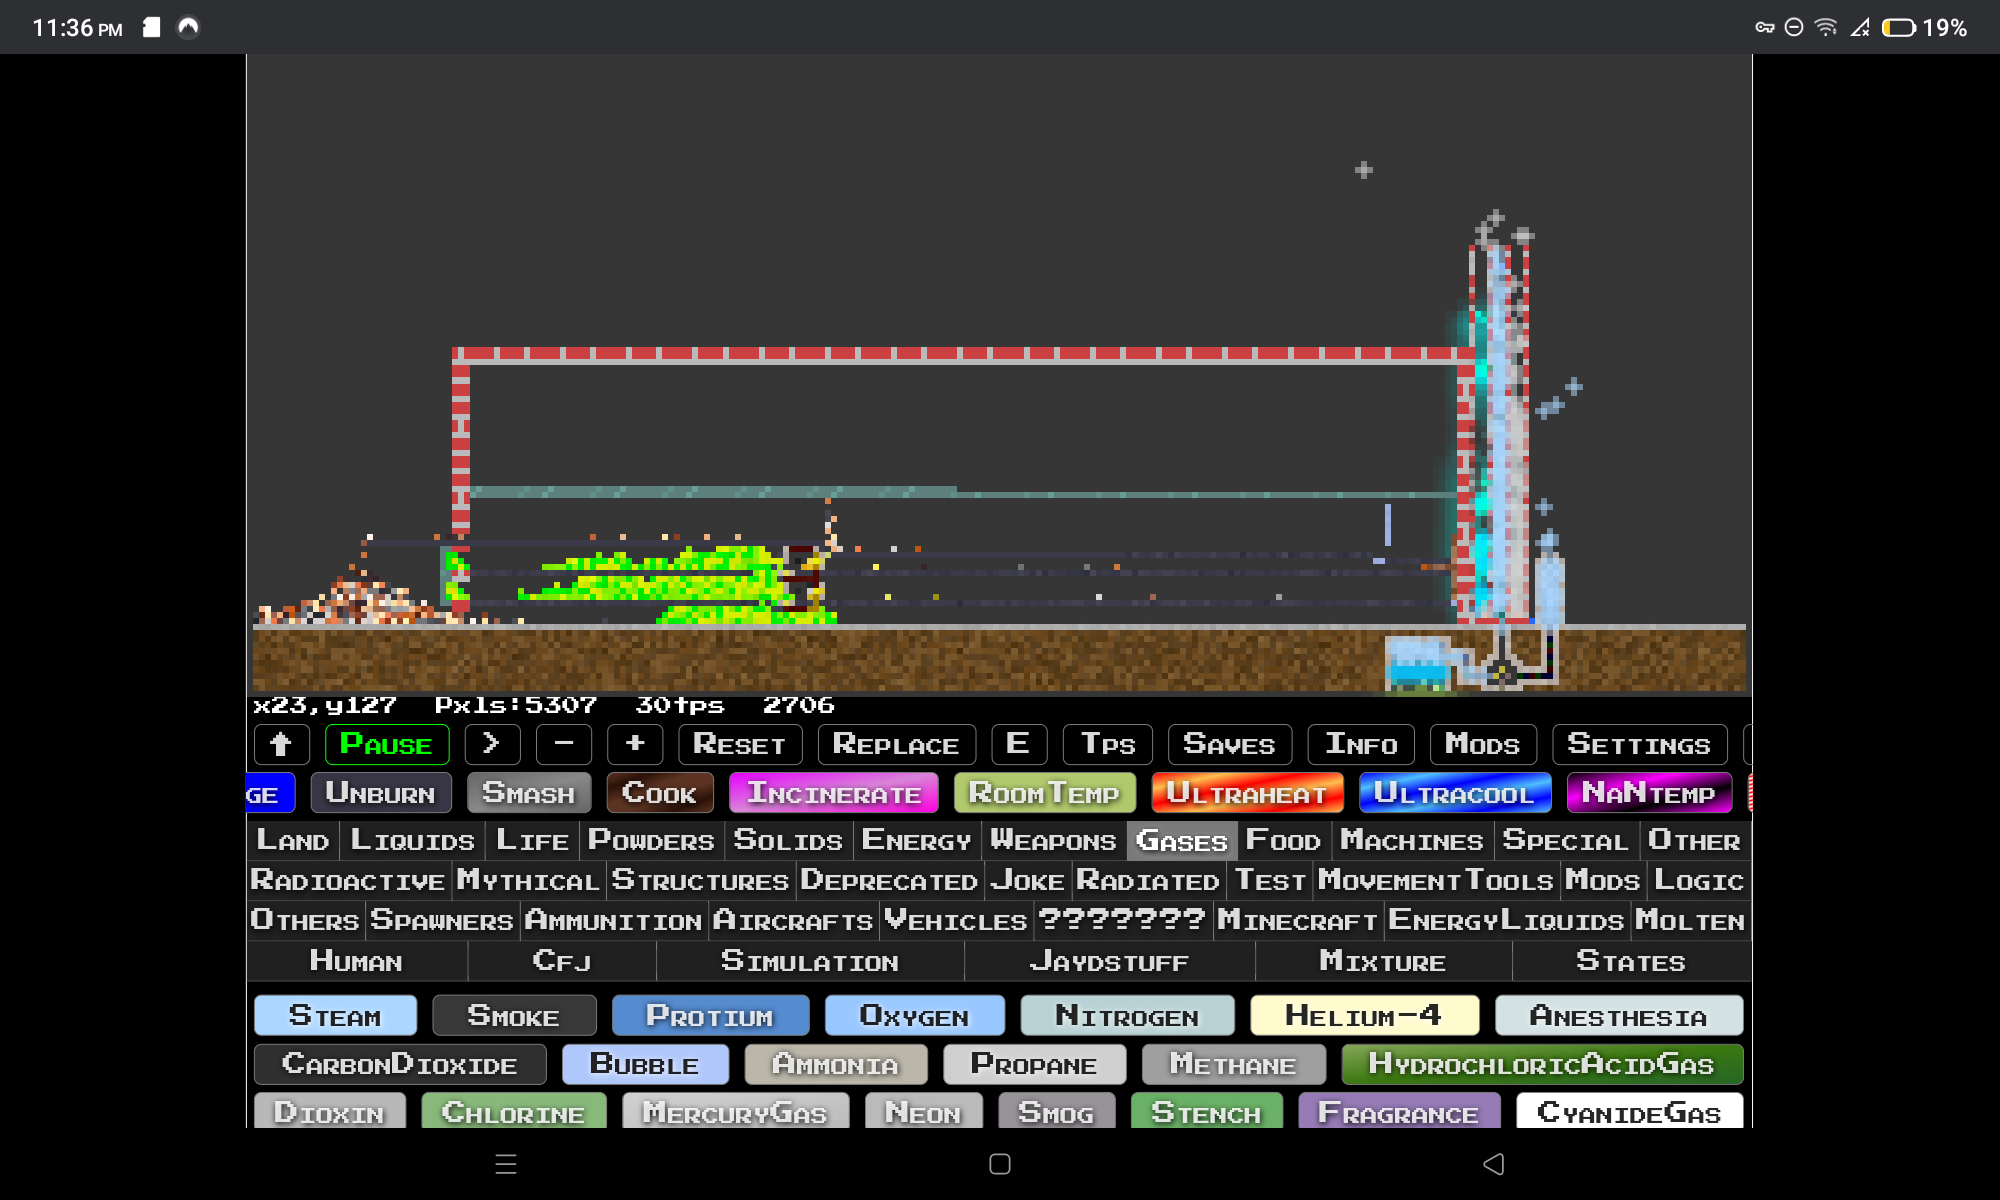Open the Machines element category
The height and width of the screenshot is (1200, 2000).
(x=1411, y=840)
